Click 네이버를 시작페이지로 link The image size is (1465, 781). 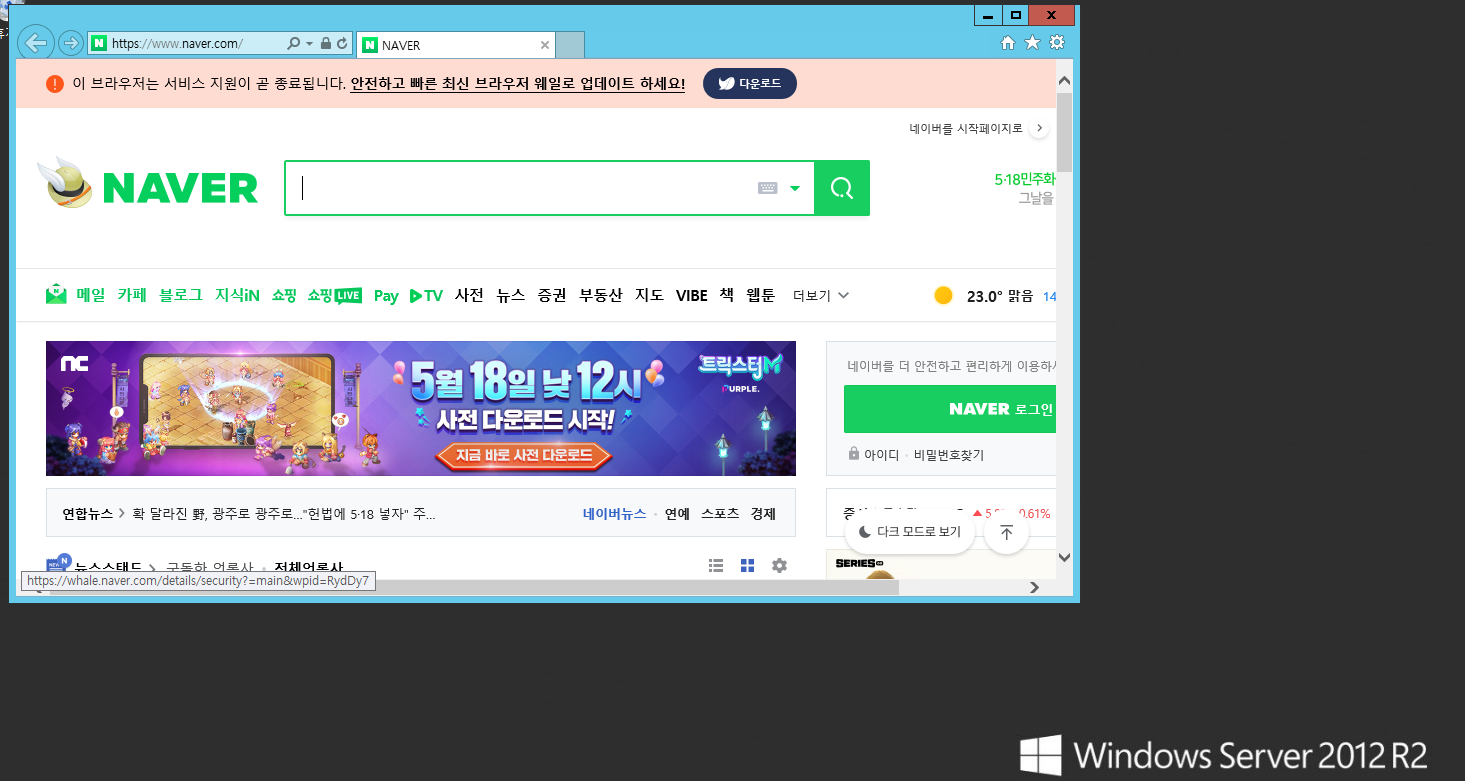click(966, 129)
